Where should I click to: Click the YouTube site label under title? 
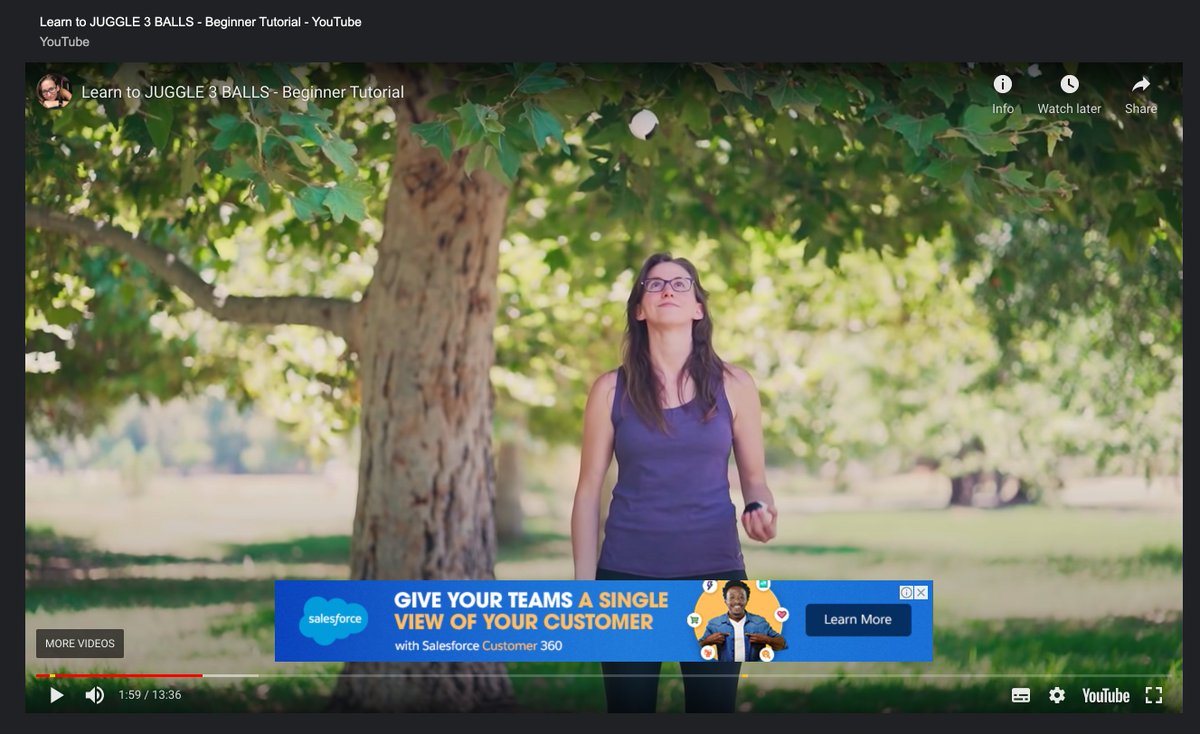click(x=65, y=42)
